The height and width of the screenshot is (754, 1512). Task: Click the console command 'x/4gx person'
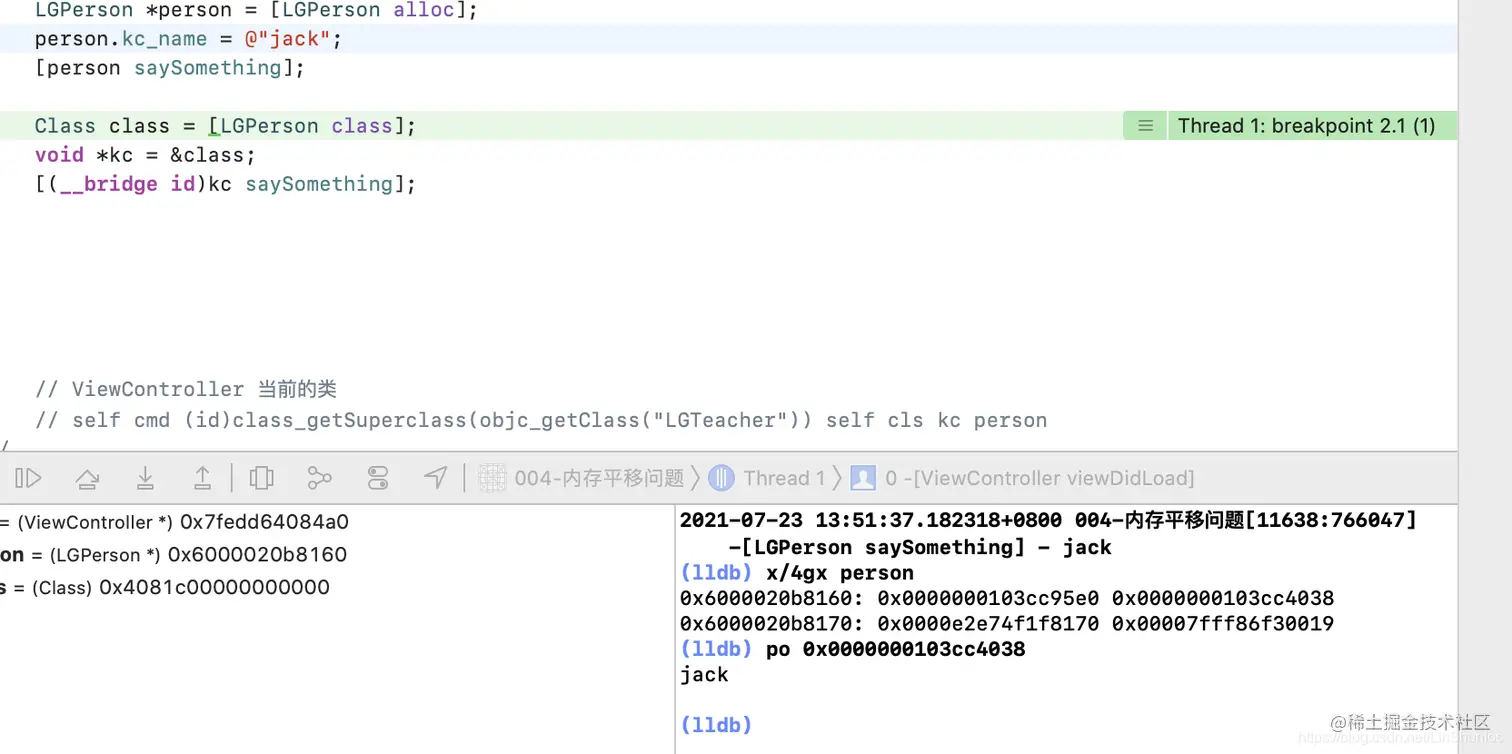(x=840, y=573)
